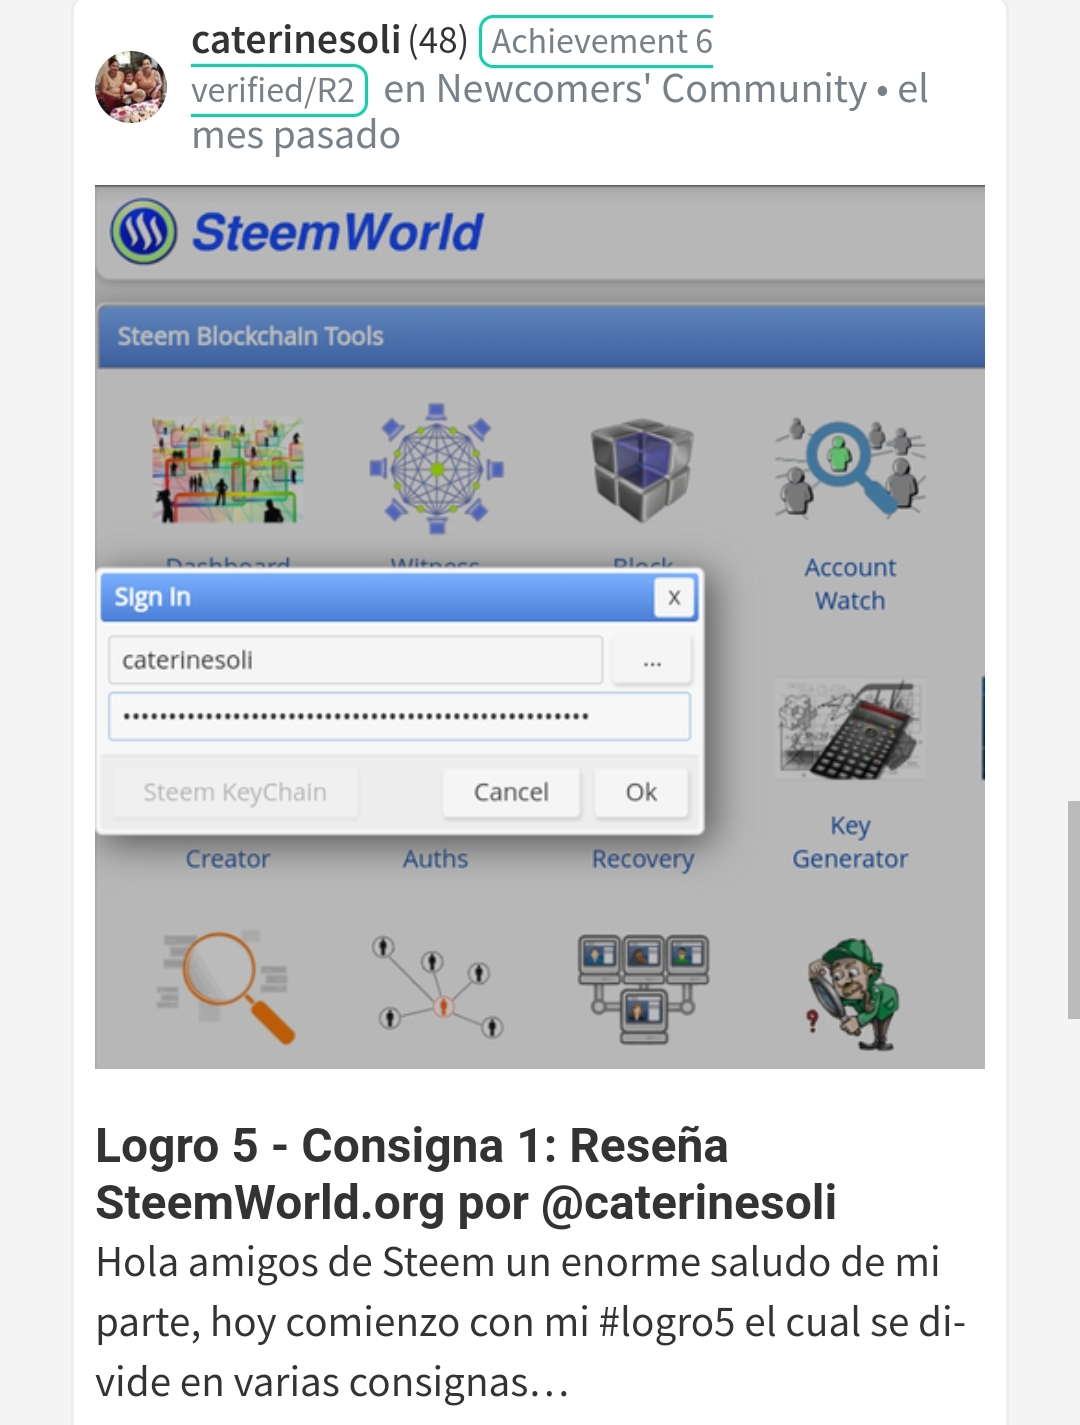The width and height of the screenshot is (1080, 1425).
Task: Click the Account Watch label
Action: coord(850,584)
